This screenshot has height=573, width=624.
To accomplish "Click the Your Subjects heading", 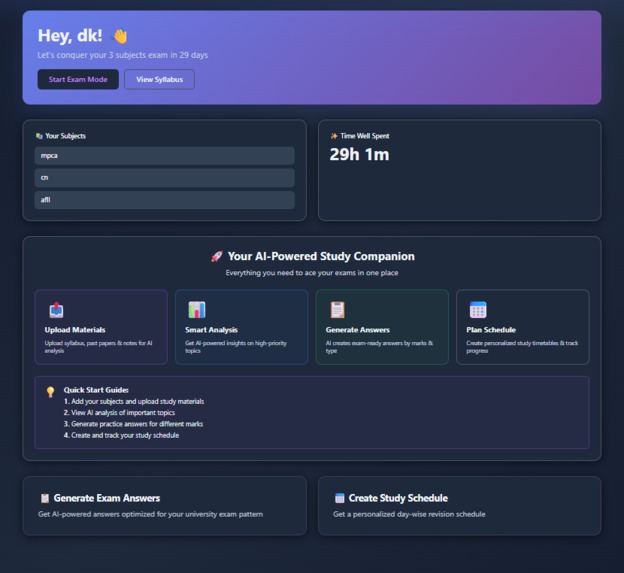I will tap(65, 136).
